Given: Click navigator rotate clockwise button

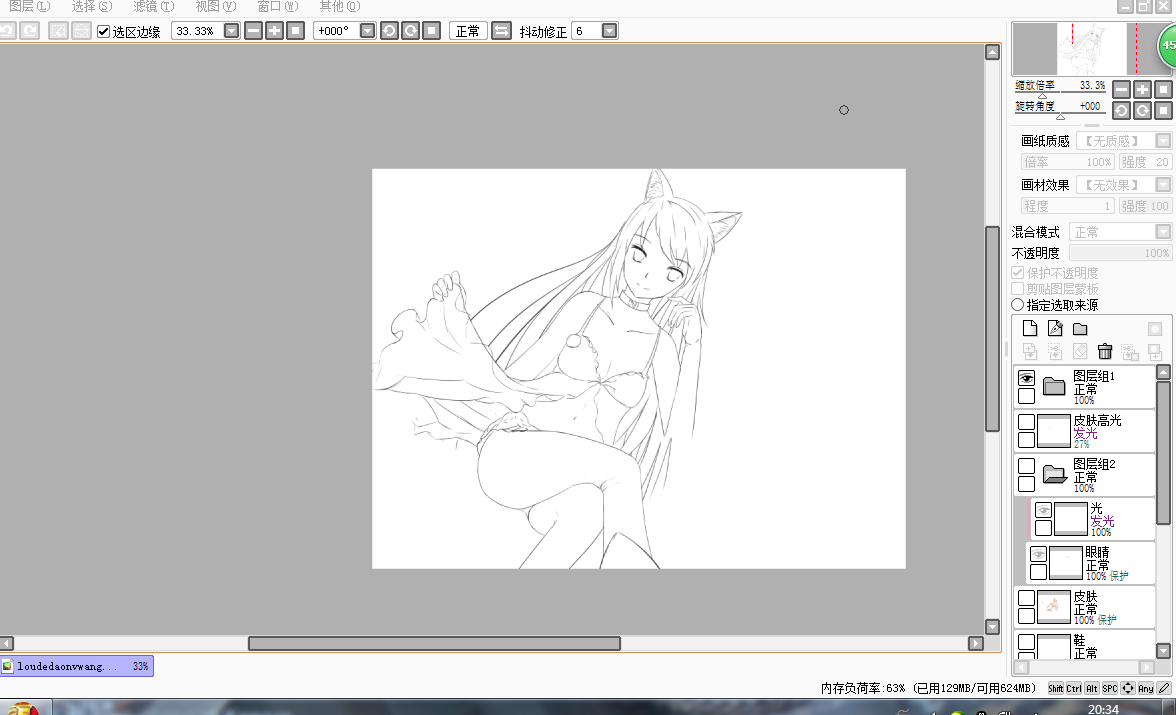Looking at the screenshot, I should 1142,111.
